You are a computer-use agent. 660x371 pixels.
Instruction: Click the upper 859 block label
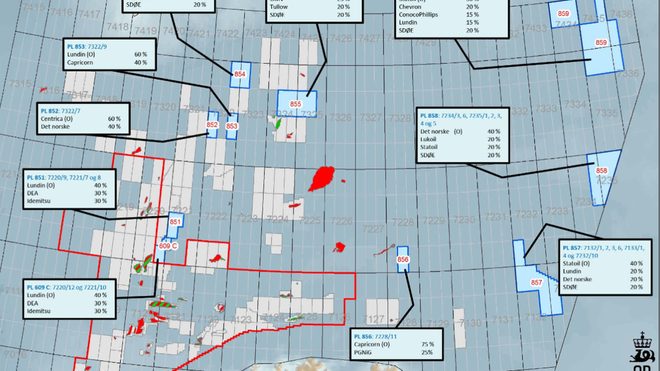[563, 13]
